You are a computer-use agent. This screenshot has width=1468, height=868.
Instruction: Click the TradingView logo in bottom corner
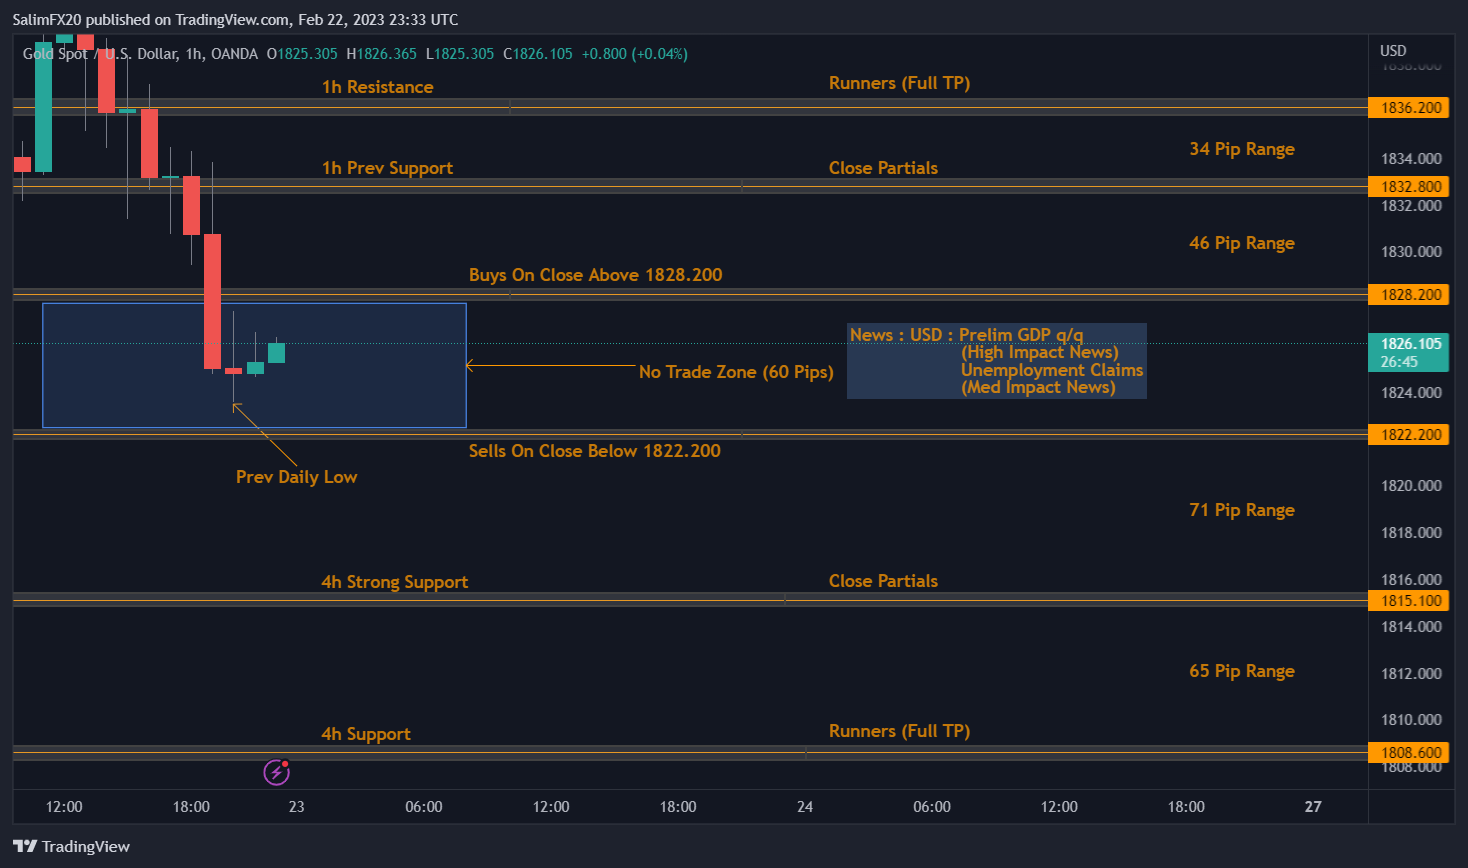click(71, 846)
